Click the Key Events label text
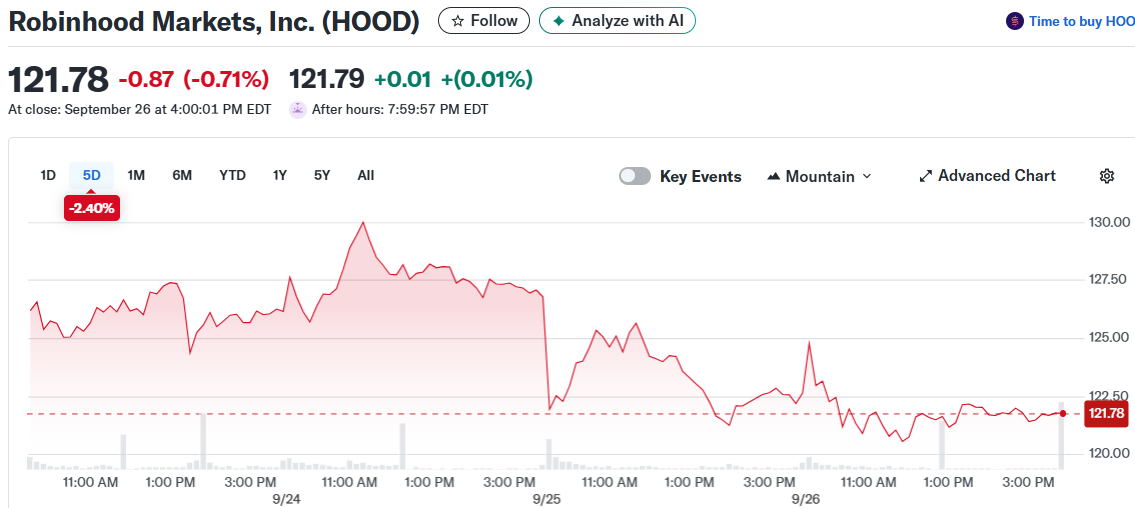1135x508 pixels. [701, 177]
